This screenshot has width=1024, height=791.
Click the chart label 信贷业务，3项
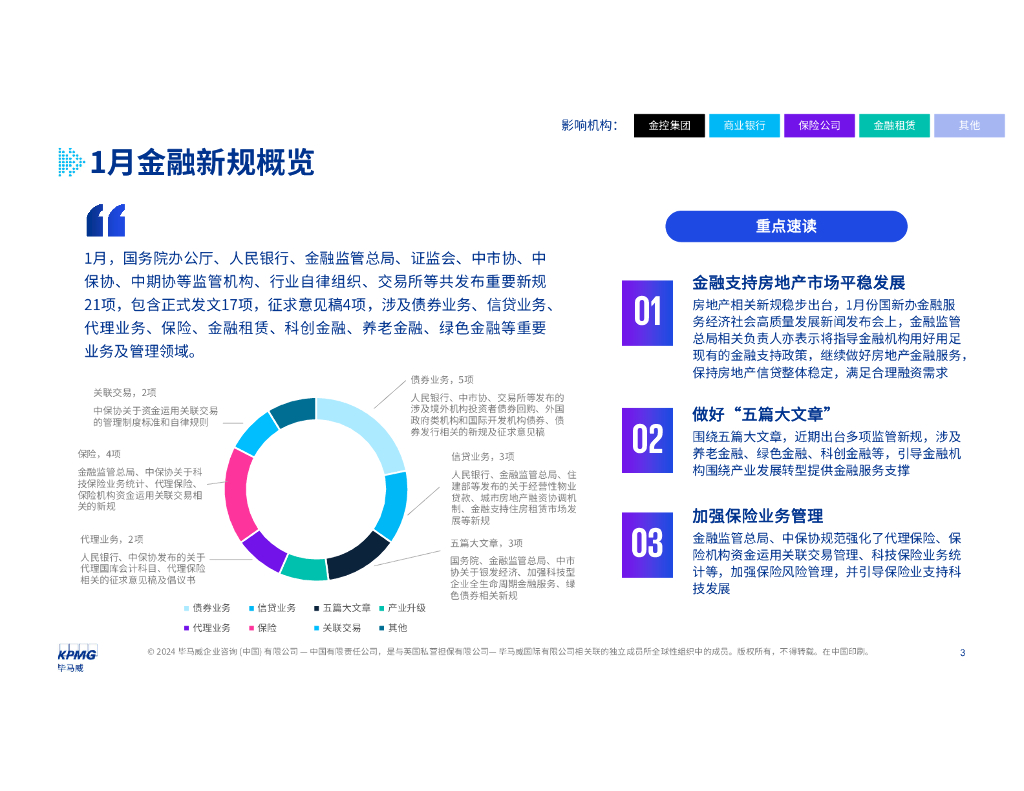tap(483, 457)
